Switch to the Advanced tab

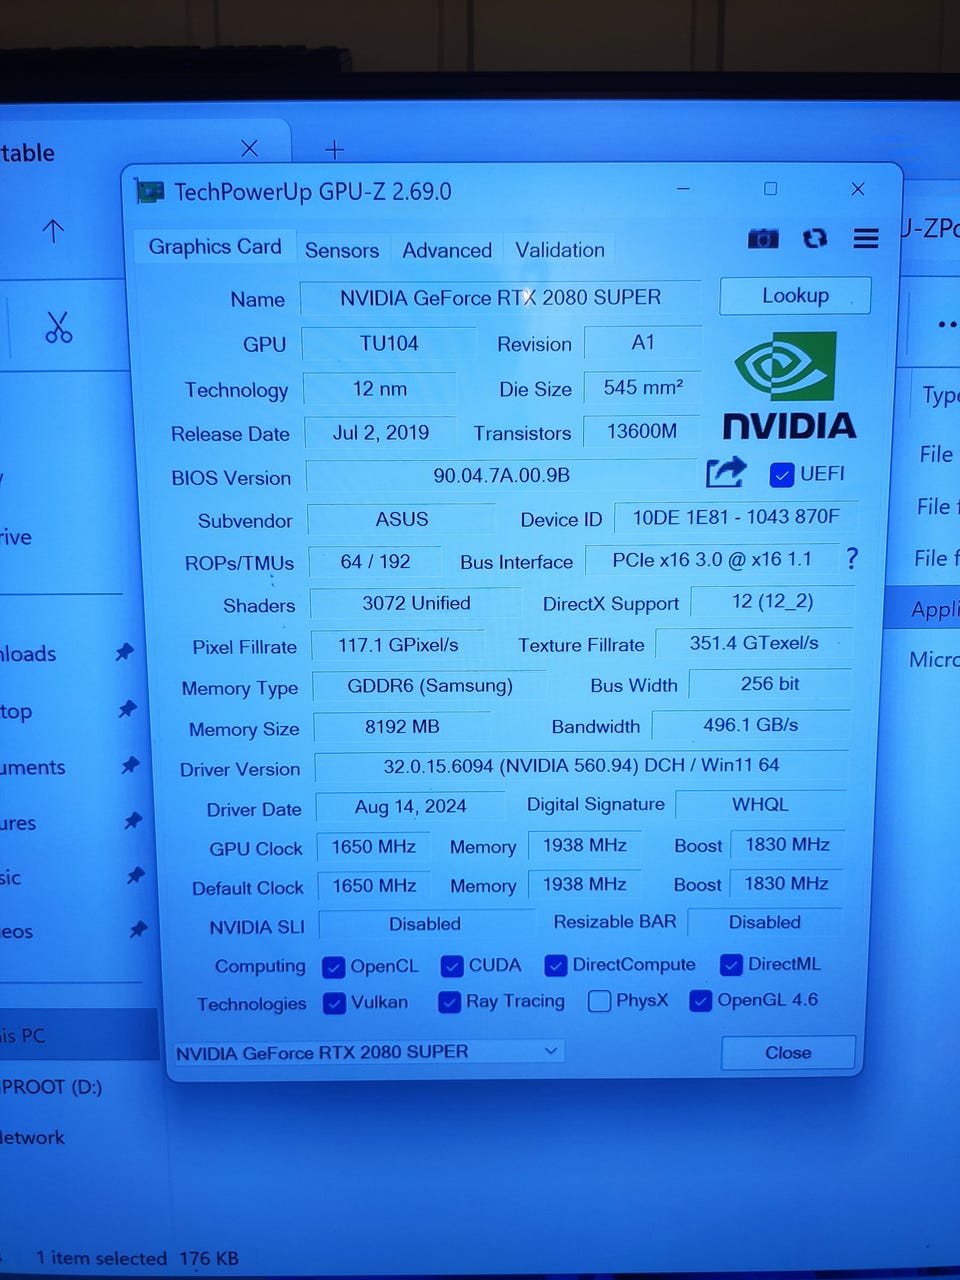click(x=447, y=250)
